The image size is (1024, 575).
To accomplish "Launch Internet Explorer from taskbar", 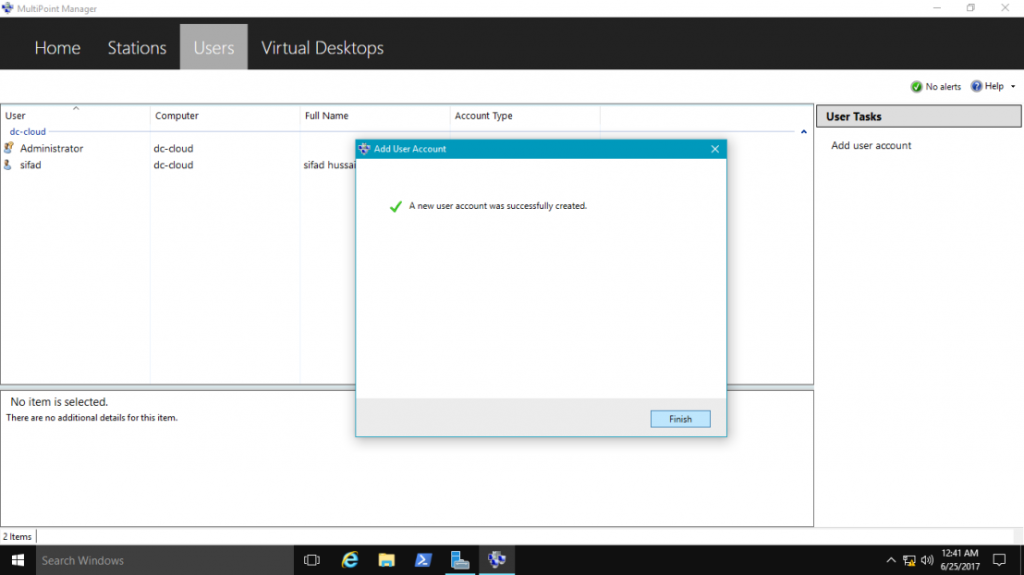I will [350, 560].
